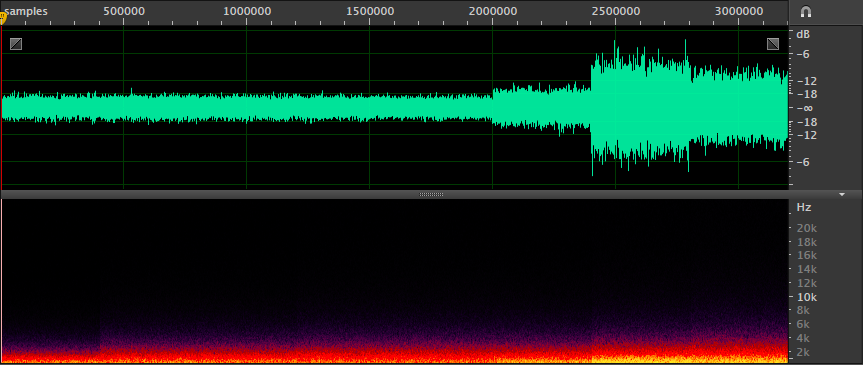863x365 pixels.
Task: Click the 3000000 mark on the timeline ruler
Action: [x=739, y=11]
